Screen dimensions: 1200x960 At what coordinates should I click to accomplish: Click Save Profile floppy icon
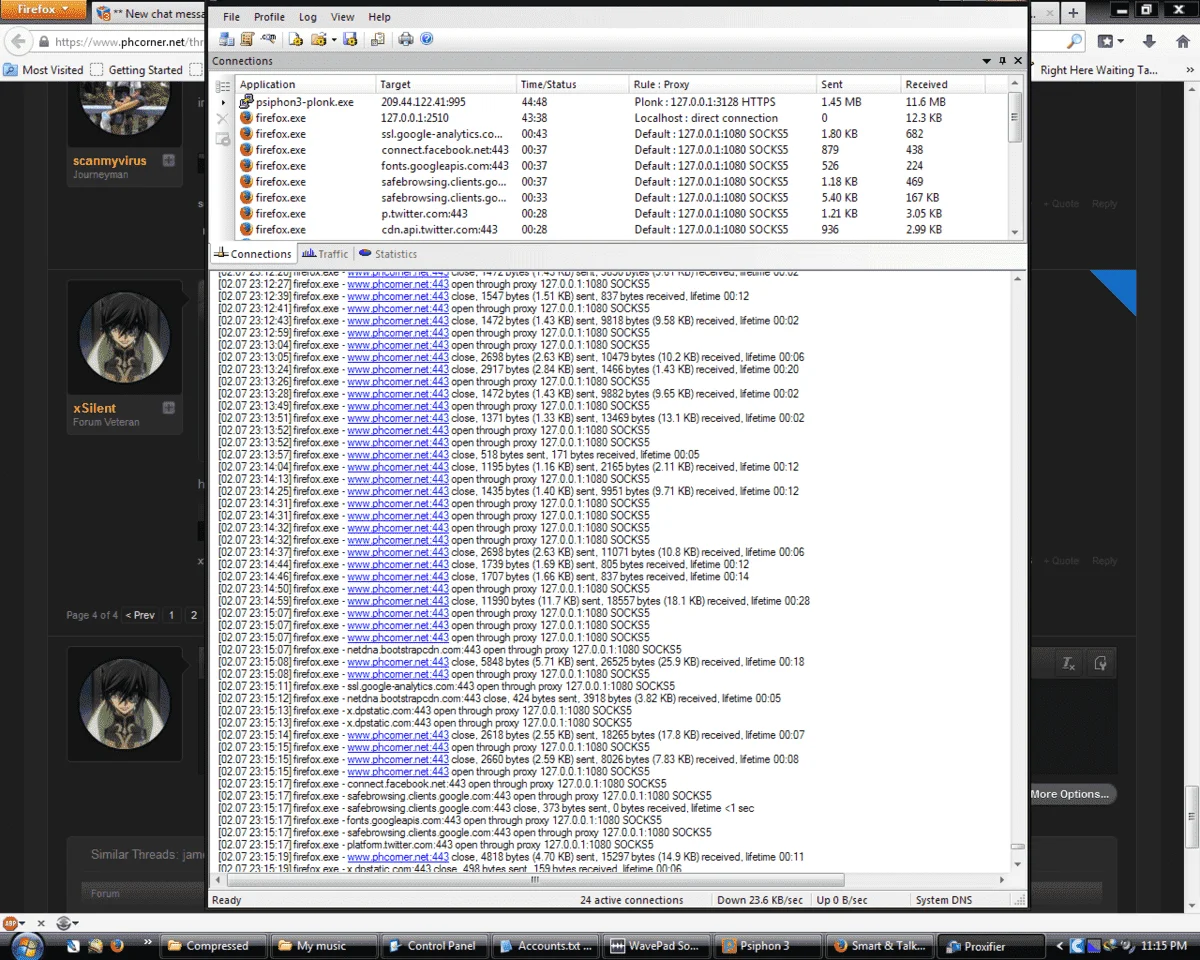(x=350, y=39)
